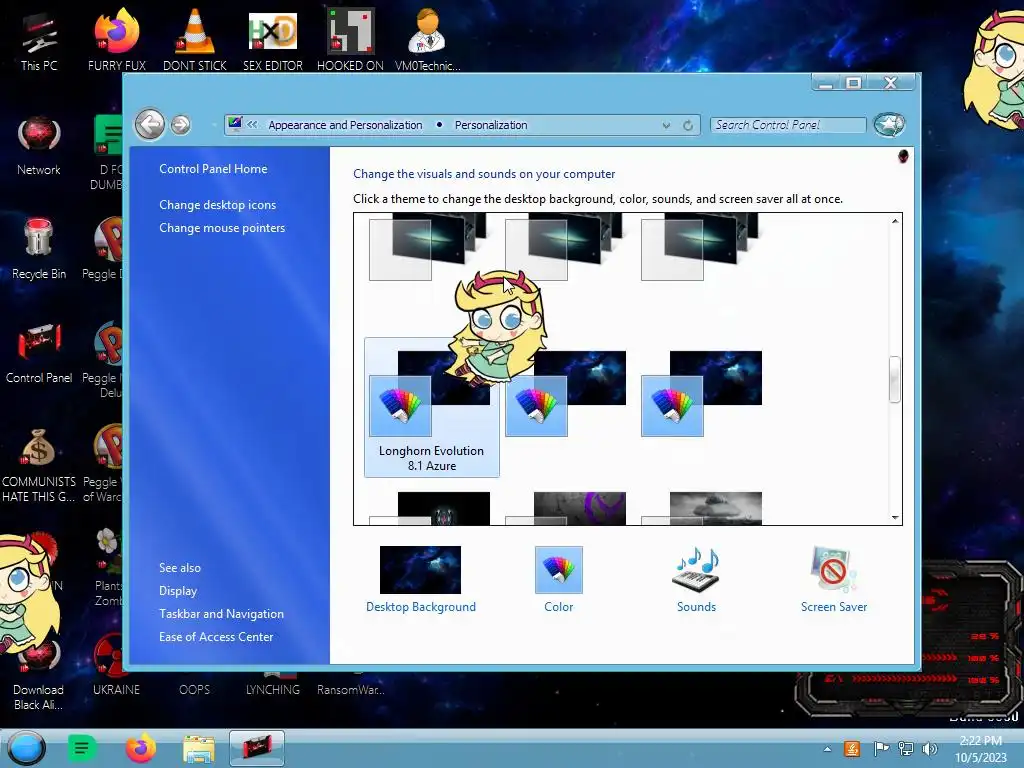Open the HxD editor desktop shortcut
This screenshot has height=768, width=1024.
tap(272, 40)
